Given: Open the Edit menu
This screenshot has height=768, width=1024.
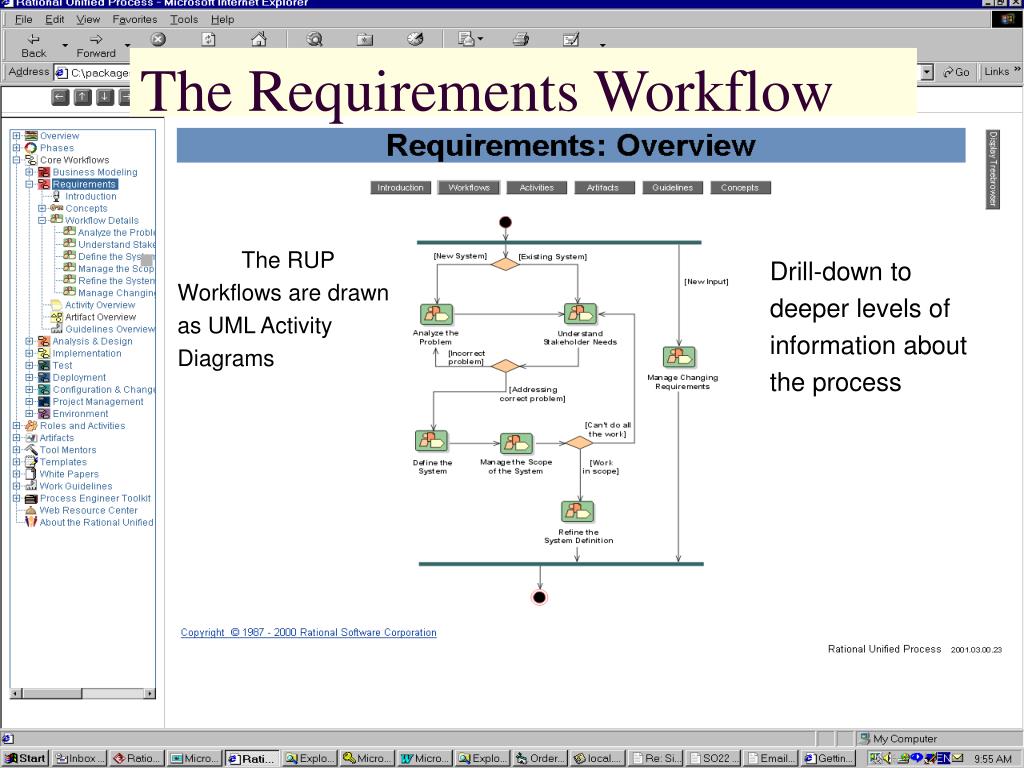Looking at the screenshot, I should click(54, 20).
